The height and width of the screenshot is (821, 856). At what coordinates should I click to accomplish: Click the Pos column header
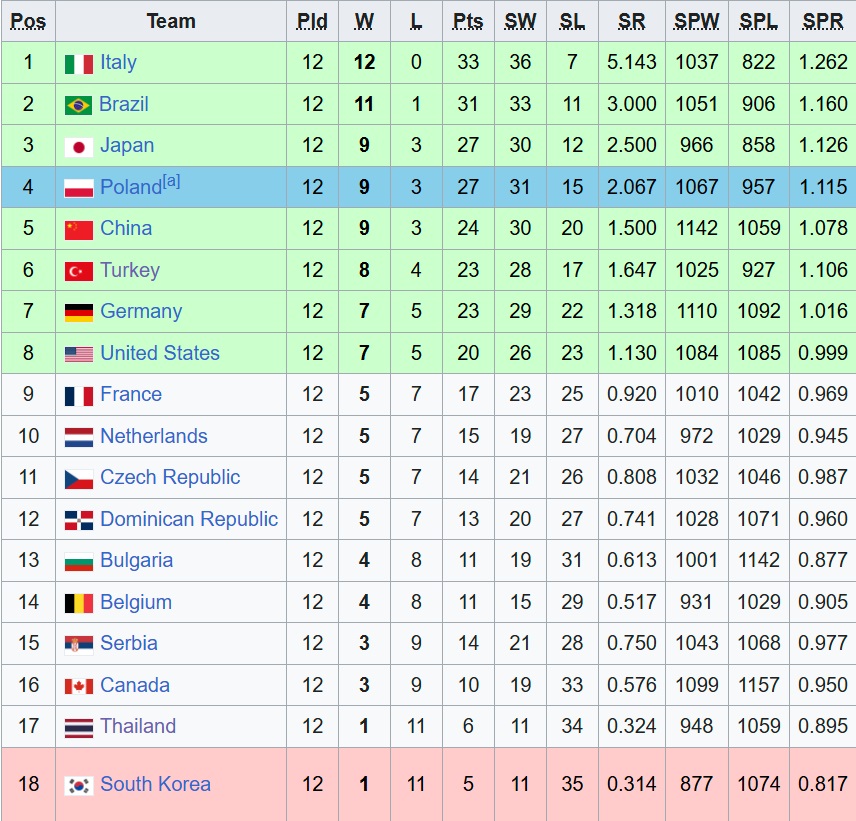[x=28, y=21]
